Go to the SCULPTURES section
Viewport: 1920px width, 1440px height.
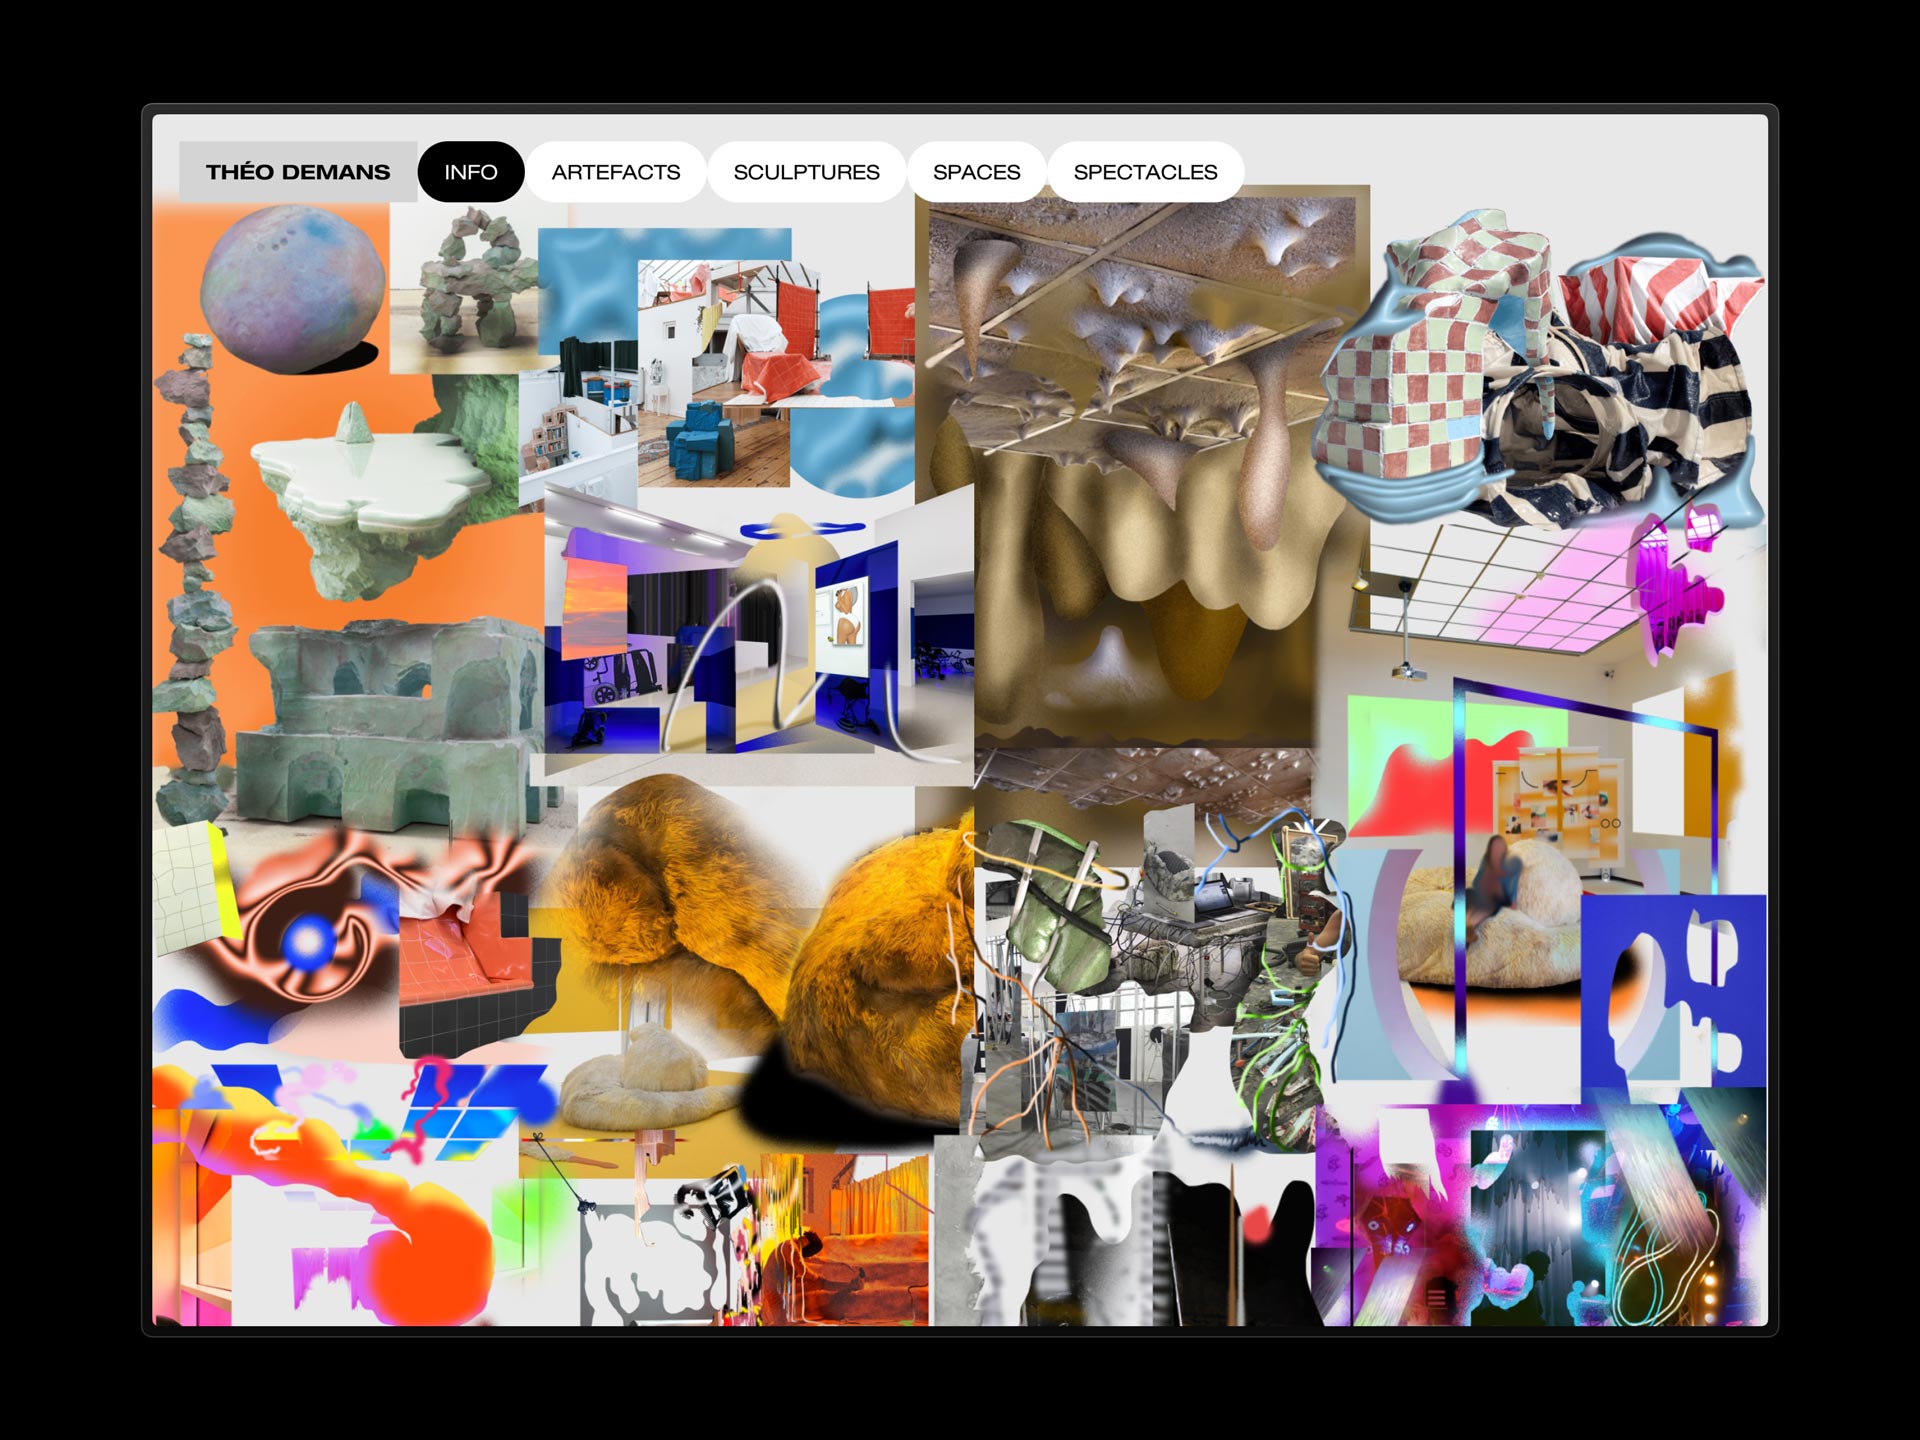806,172
